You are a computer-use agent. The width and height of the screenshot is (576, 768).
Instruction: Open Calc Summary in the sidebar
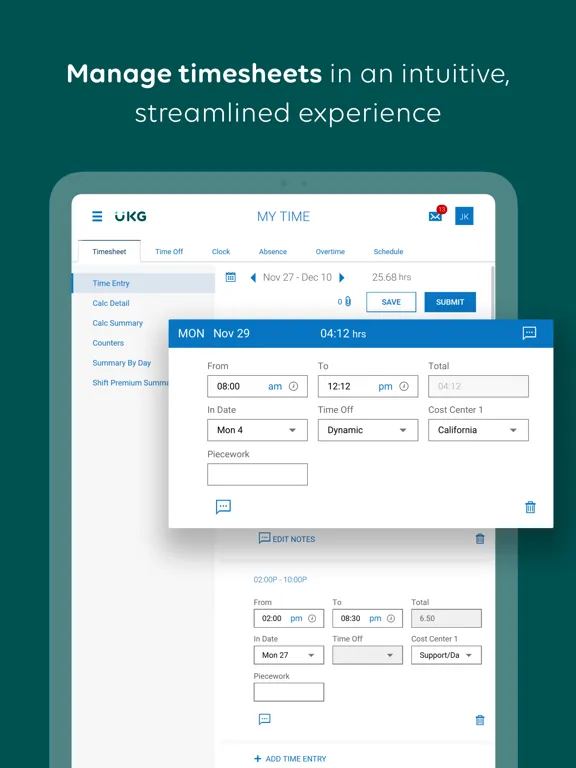point(118,323)
